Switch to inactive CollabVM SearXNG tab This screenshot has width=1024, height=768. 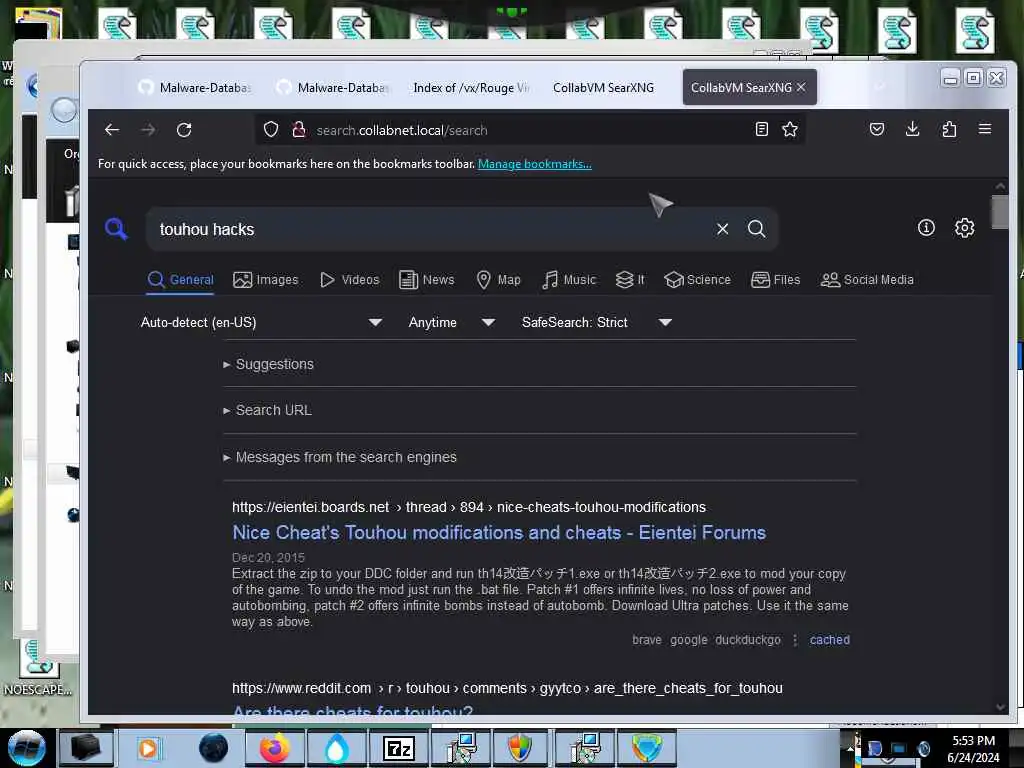click(x=603, y=88)
